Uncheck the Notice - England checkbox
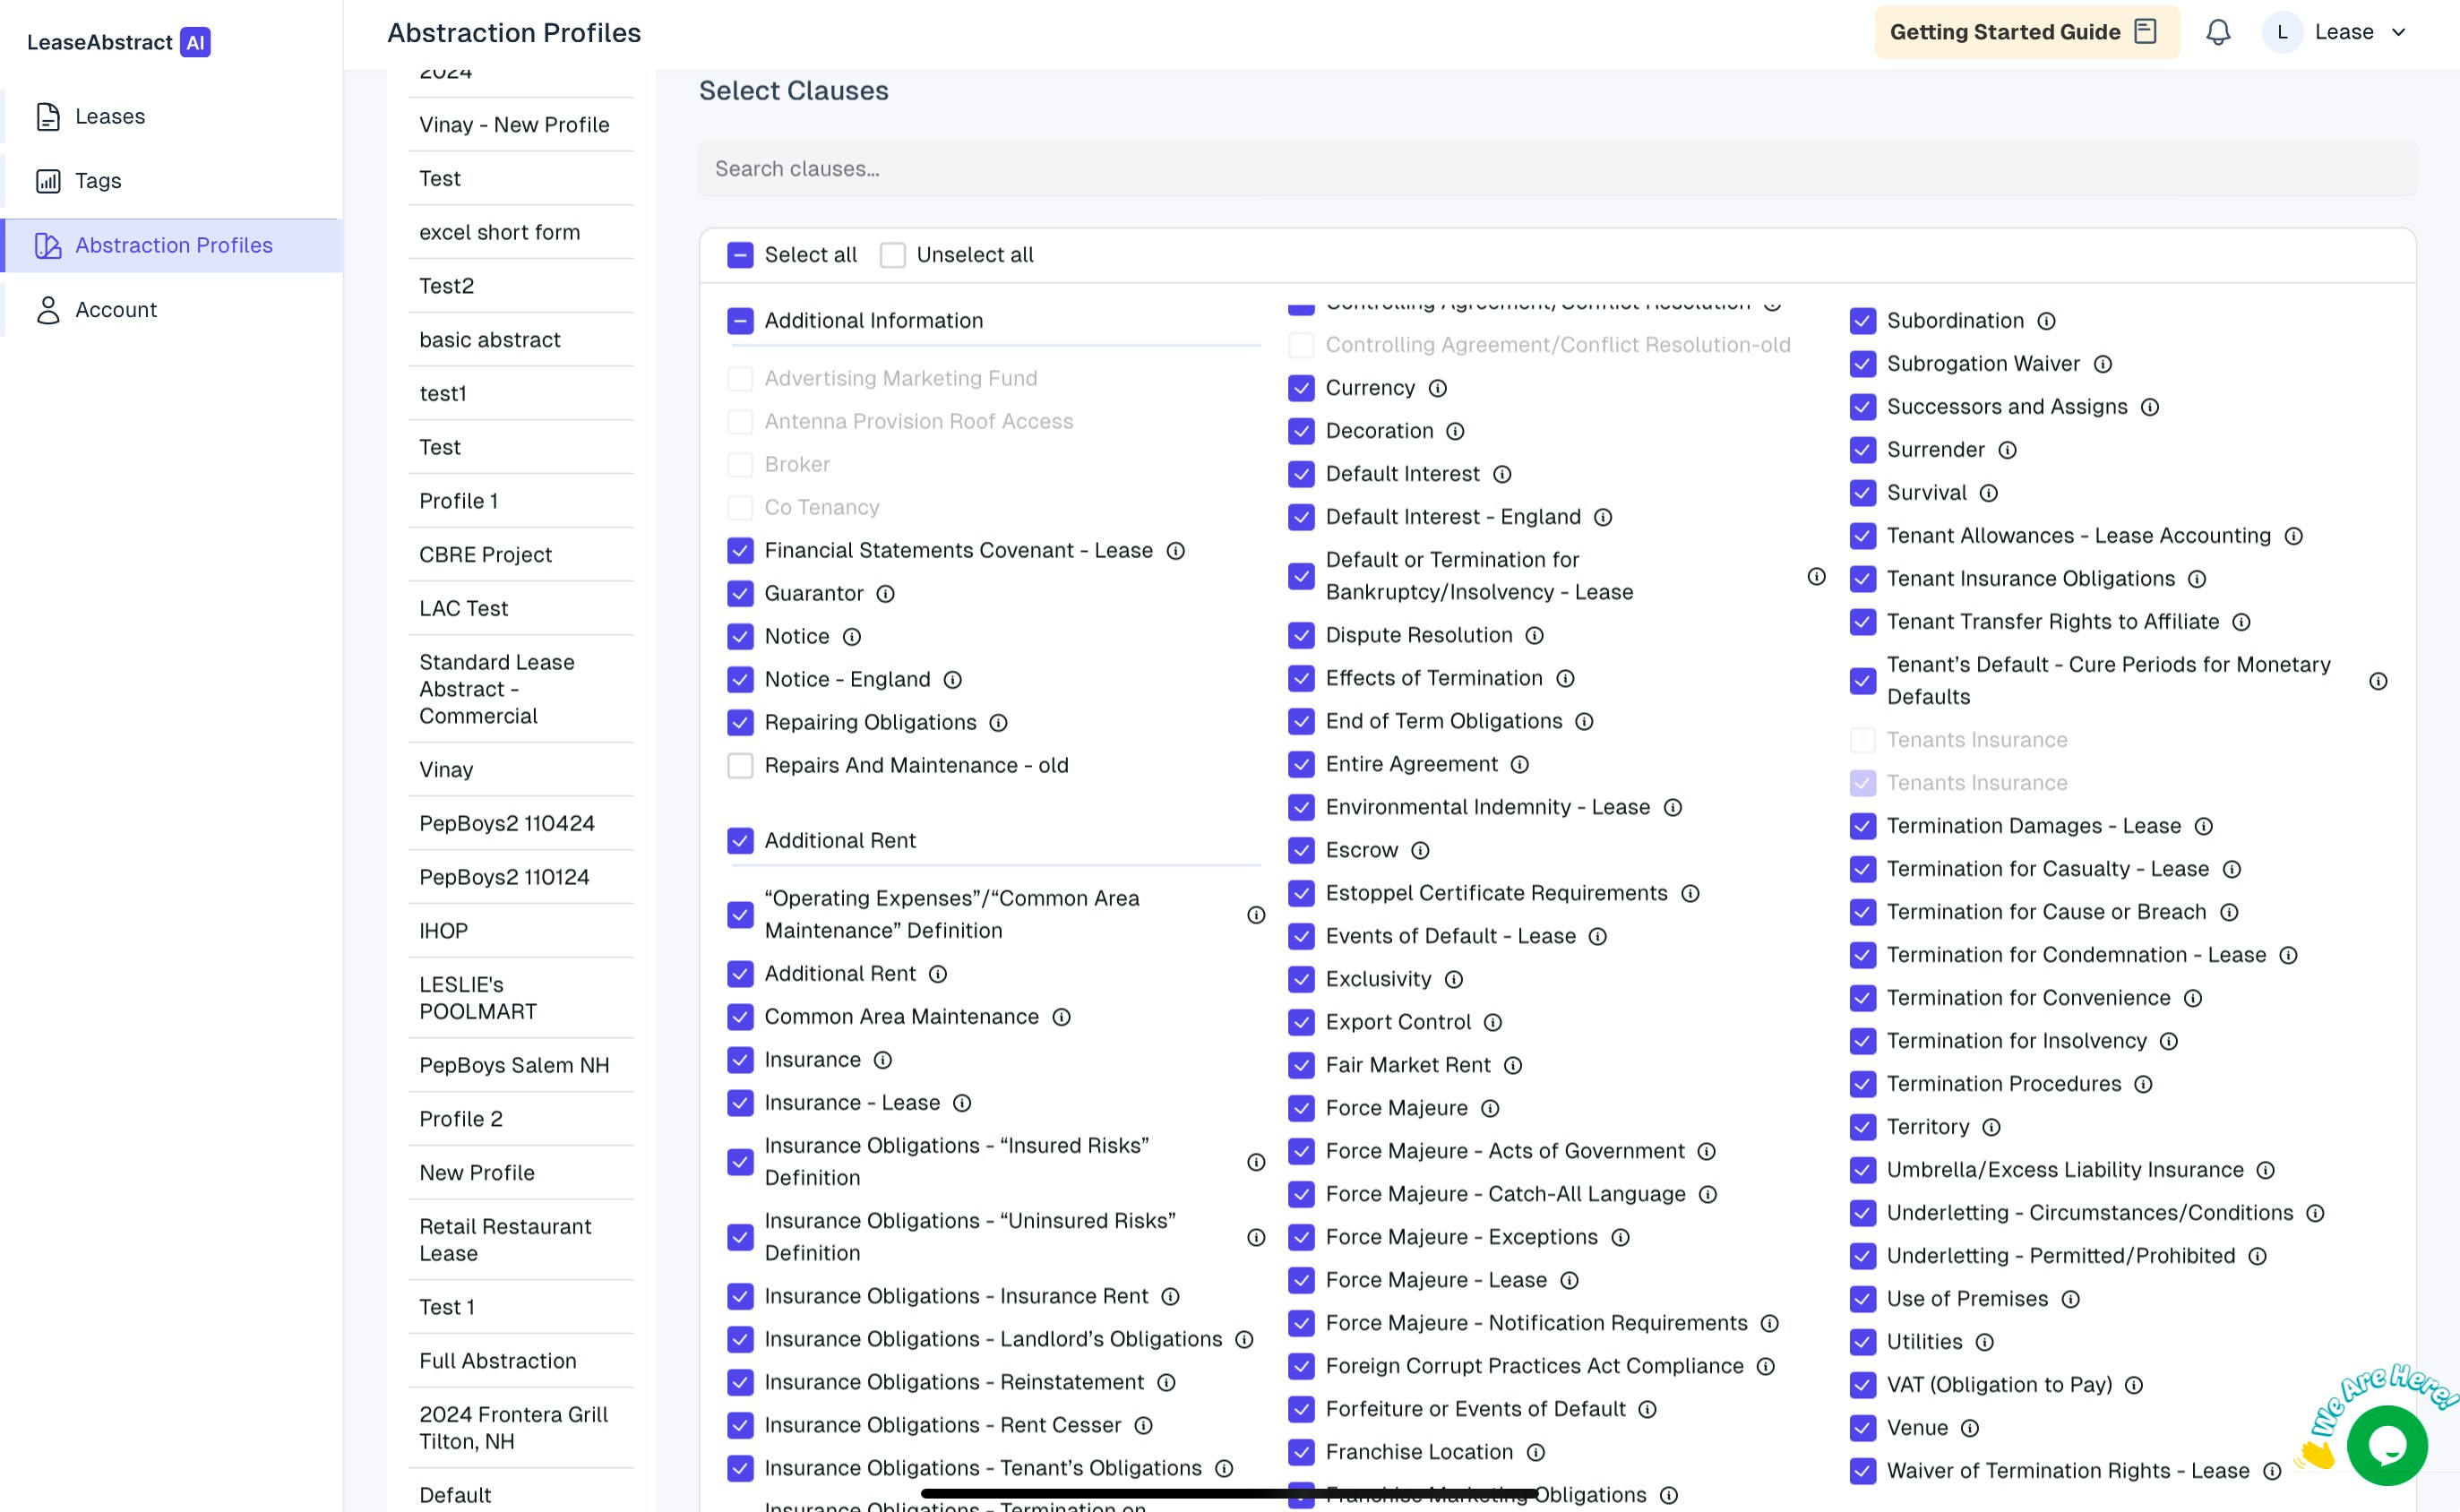Viewport: 2460px width, 1512px height. (x=740, y=680)
